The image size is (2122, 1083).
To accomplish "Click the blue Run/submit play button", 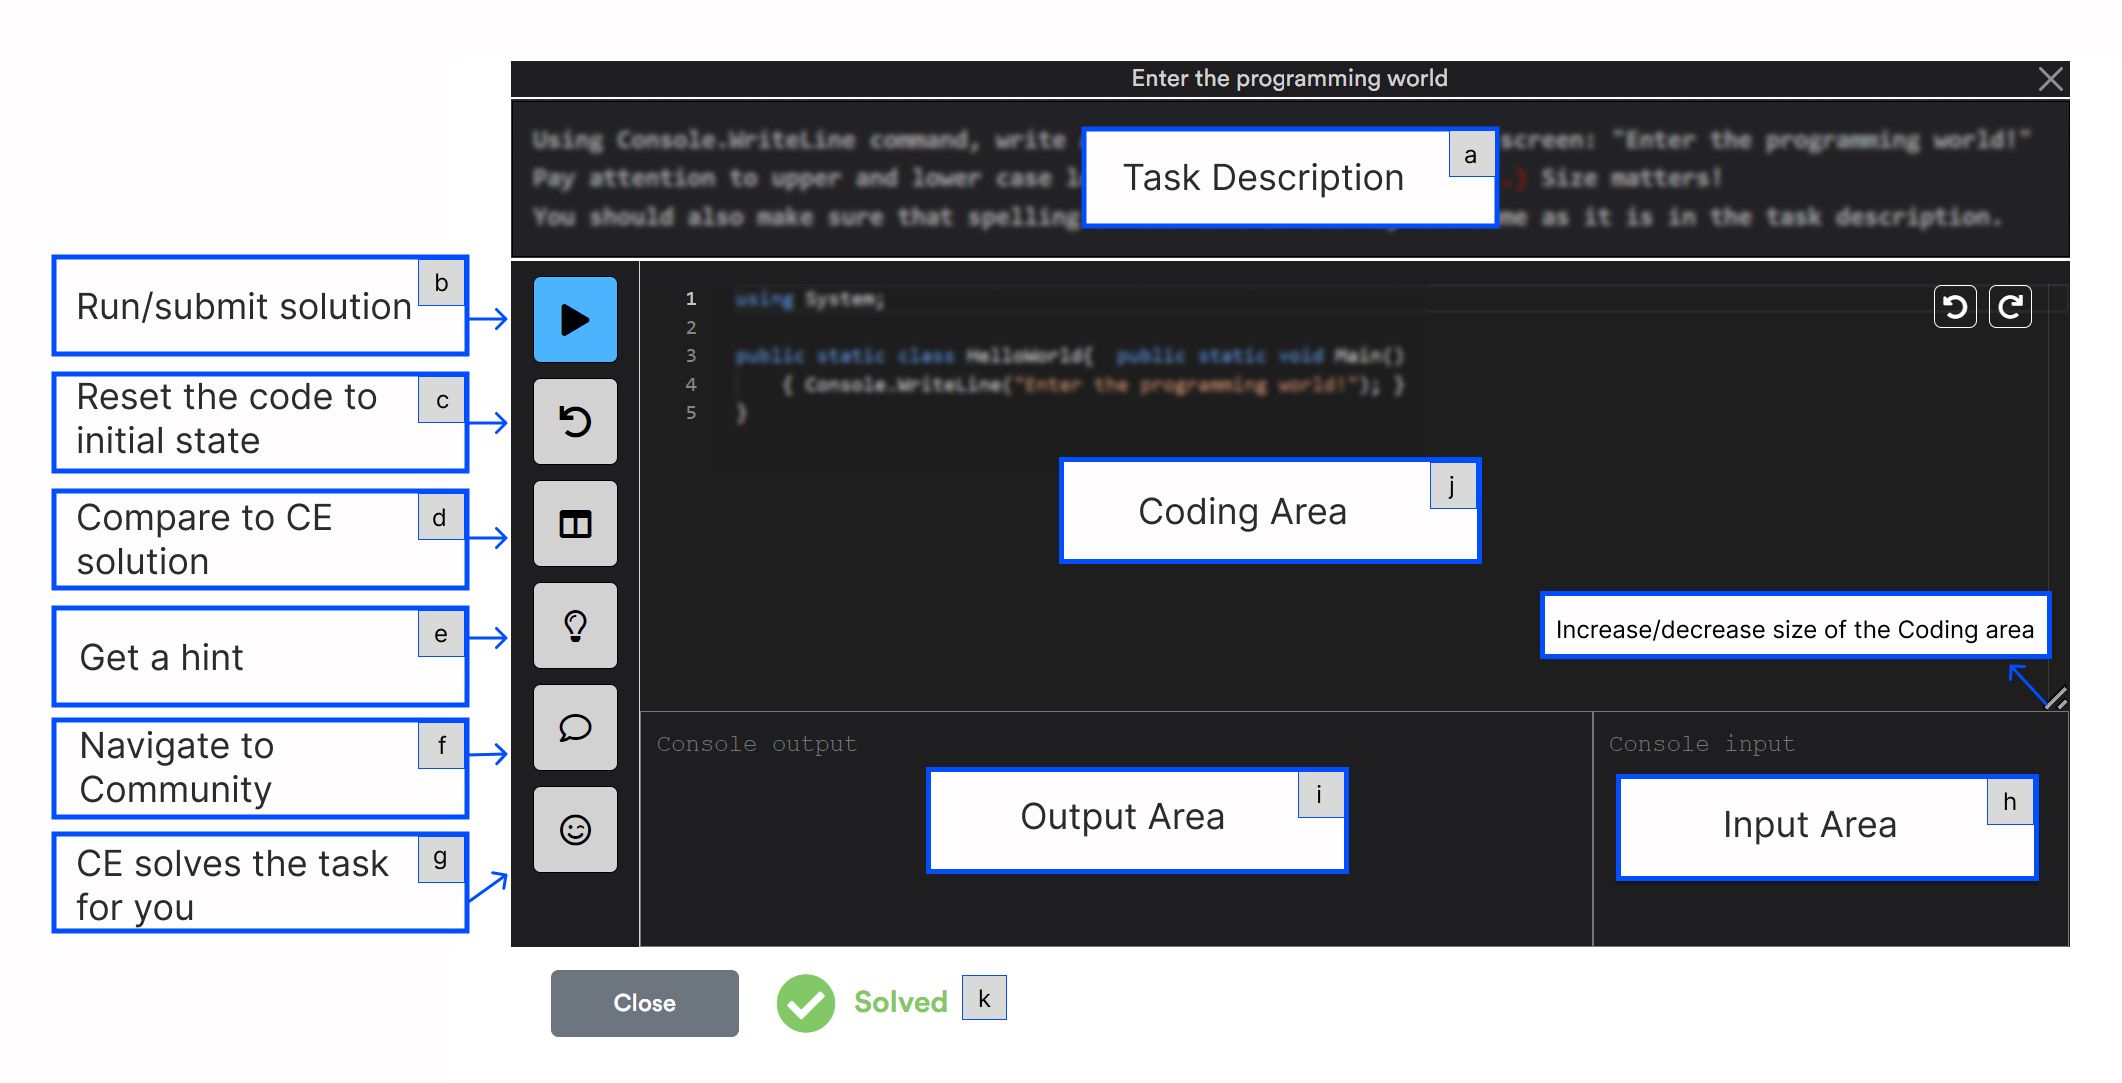I will point(575,320).
